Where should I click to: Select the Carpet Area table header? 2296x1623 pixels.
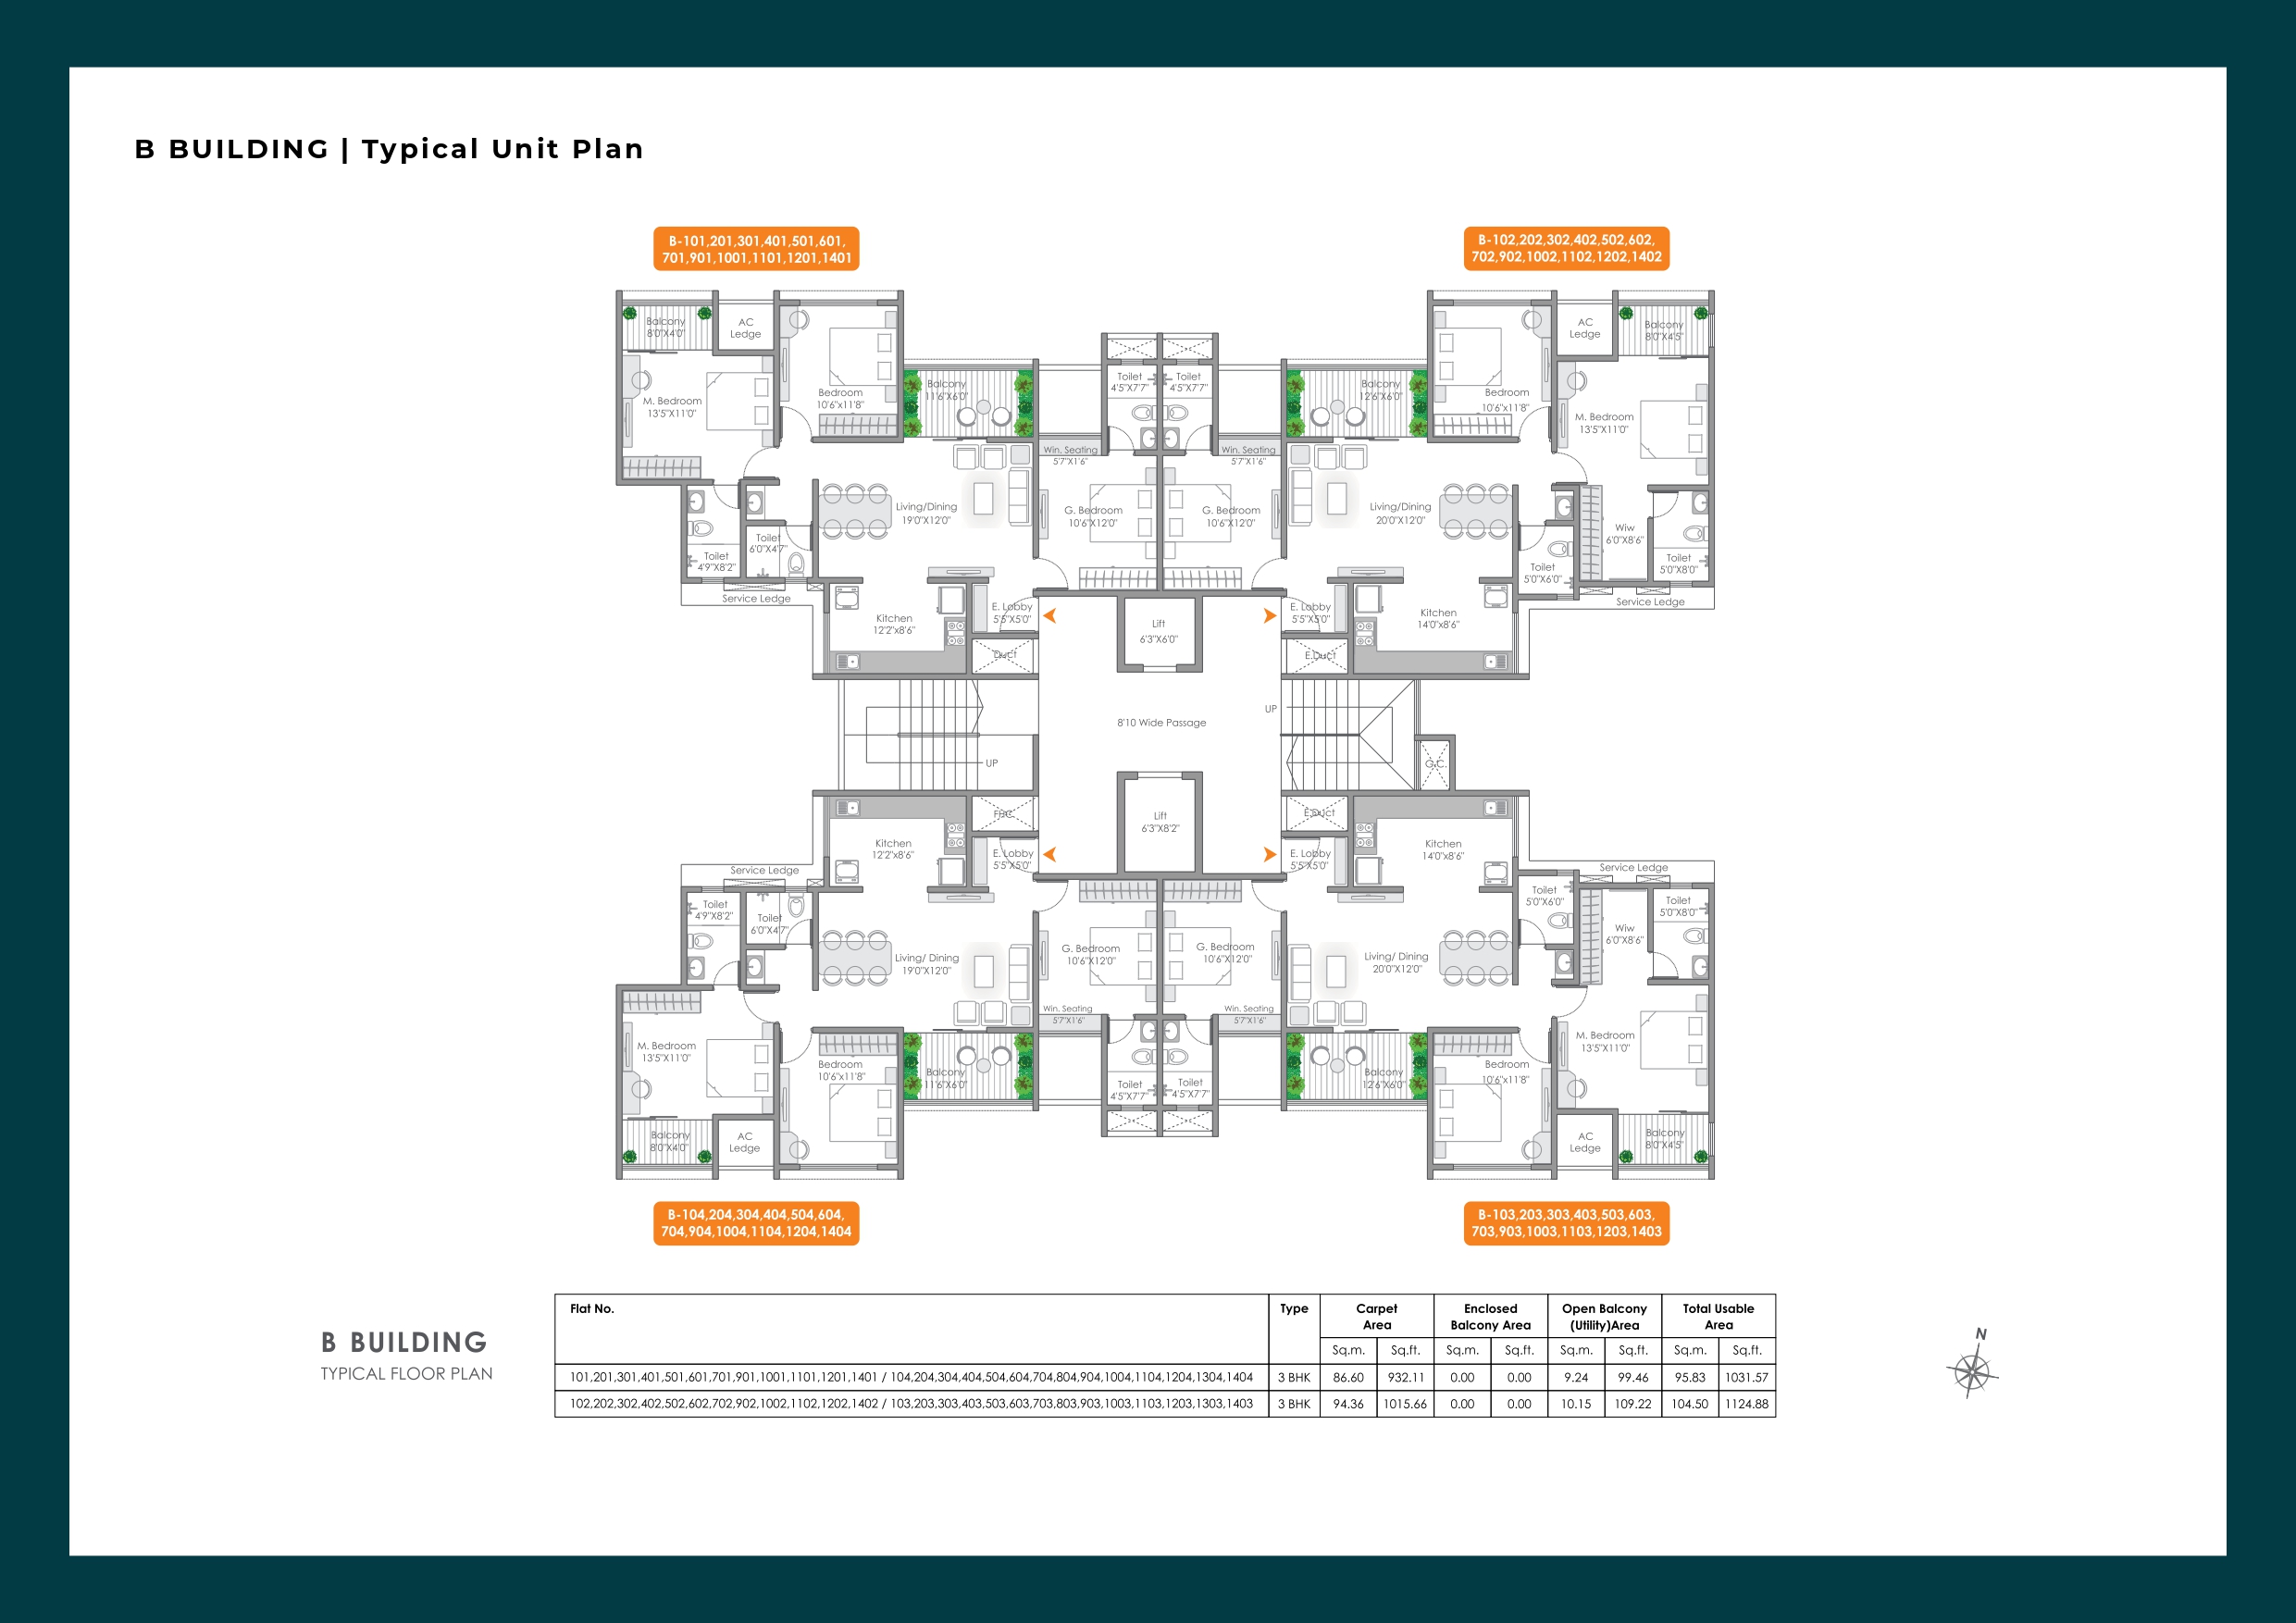[x=1376, y=1316]
